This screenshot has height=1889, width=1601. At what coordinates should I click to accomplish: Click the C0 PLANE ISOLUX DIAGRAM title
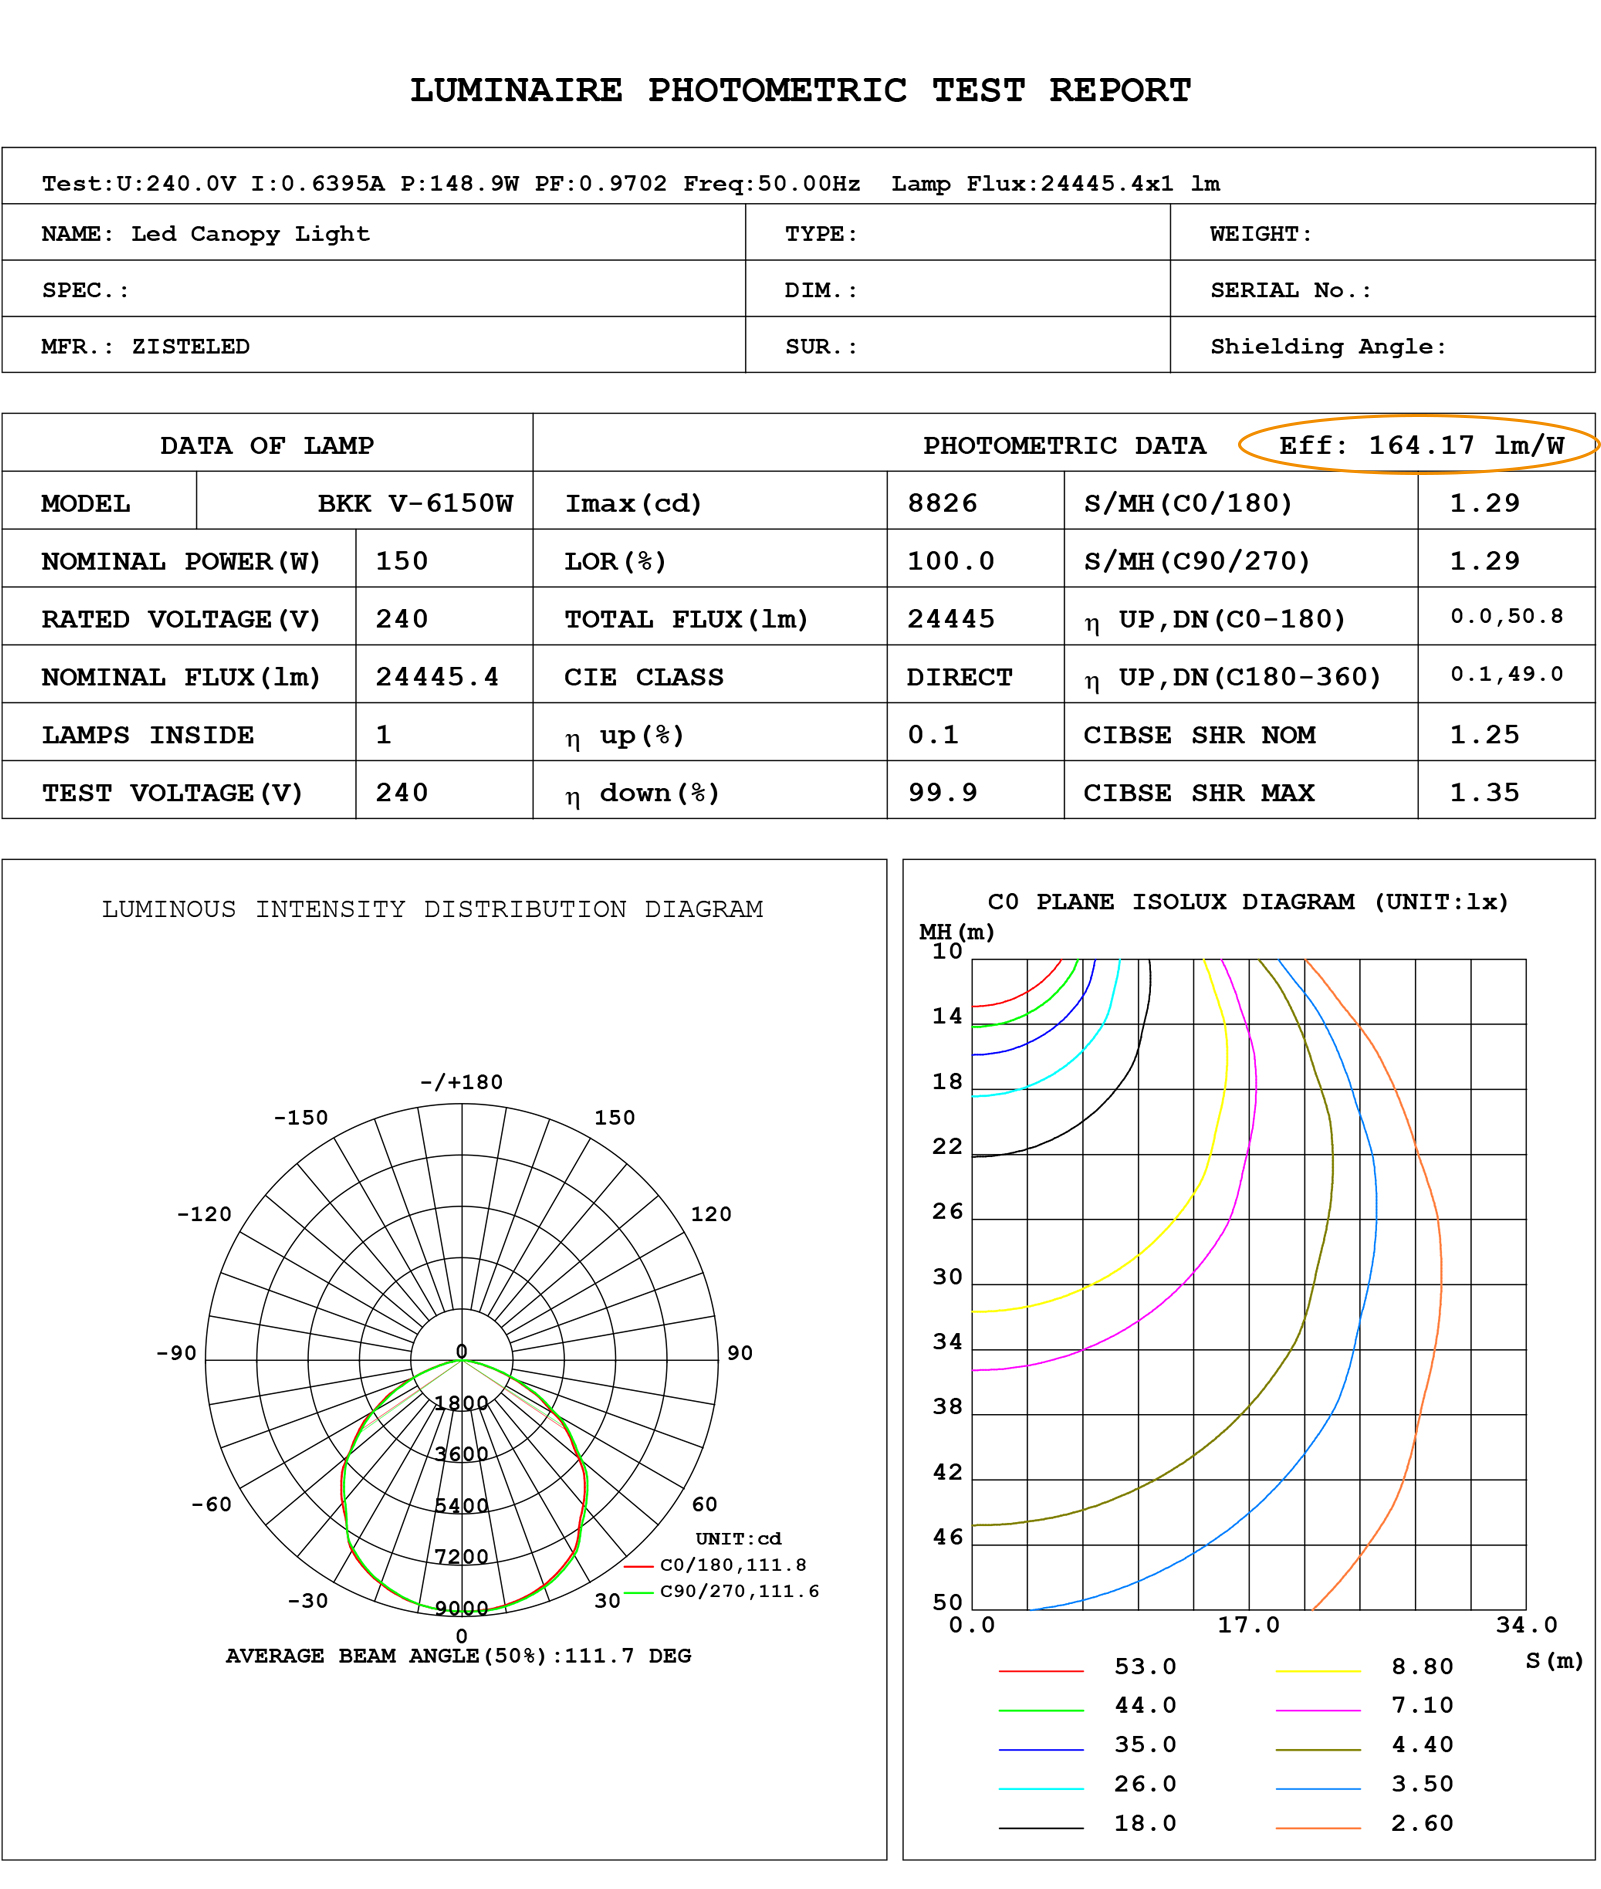click(x=1248, y=902)
